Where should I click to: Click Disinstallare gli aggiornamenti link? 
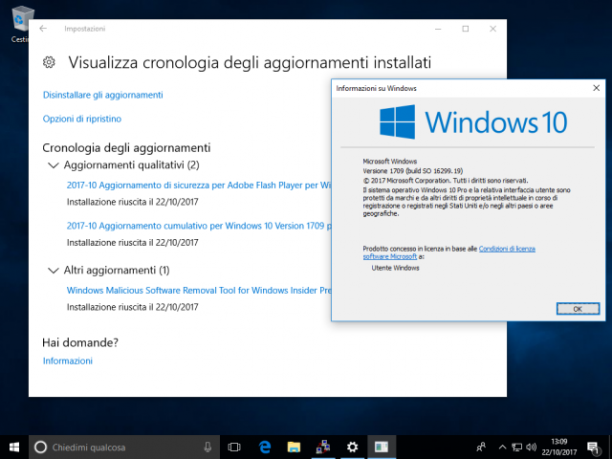(x=103, y=95)
